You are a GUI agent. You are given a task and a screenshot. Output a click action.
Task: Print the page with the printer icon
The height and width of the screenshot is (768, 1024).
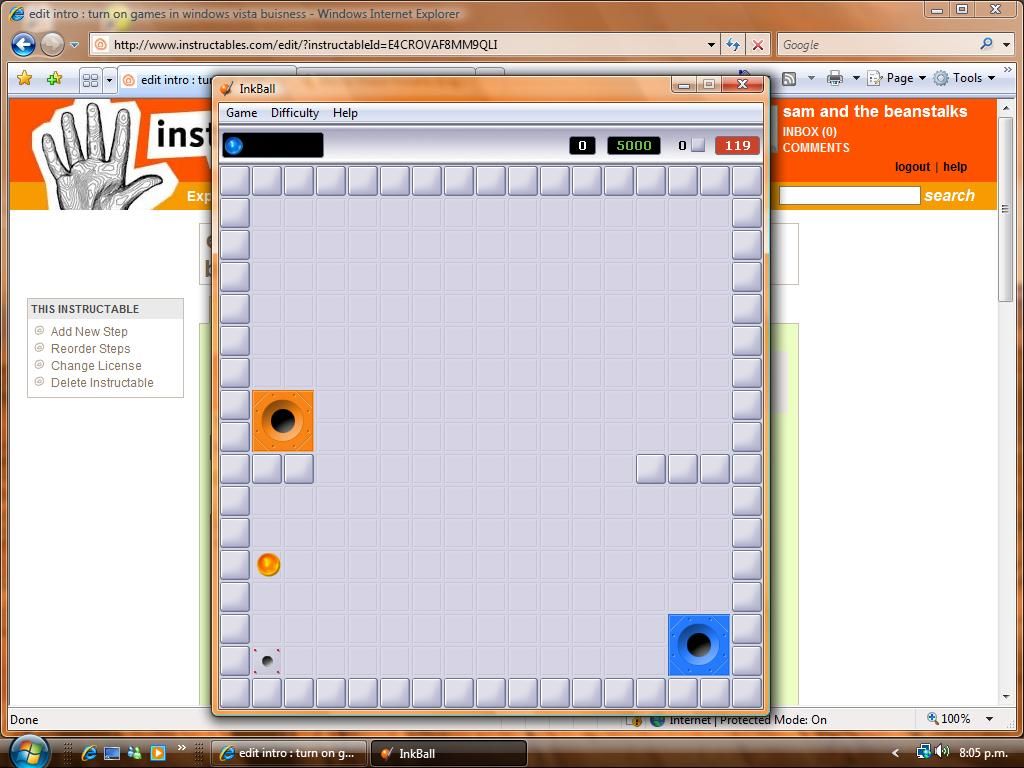pos(838,78)
